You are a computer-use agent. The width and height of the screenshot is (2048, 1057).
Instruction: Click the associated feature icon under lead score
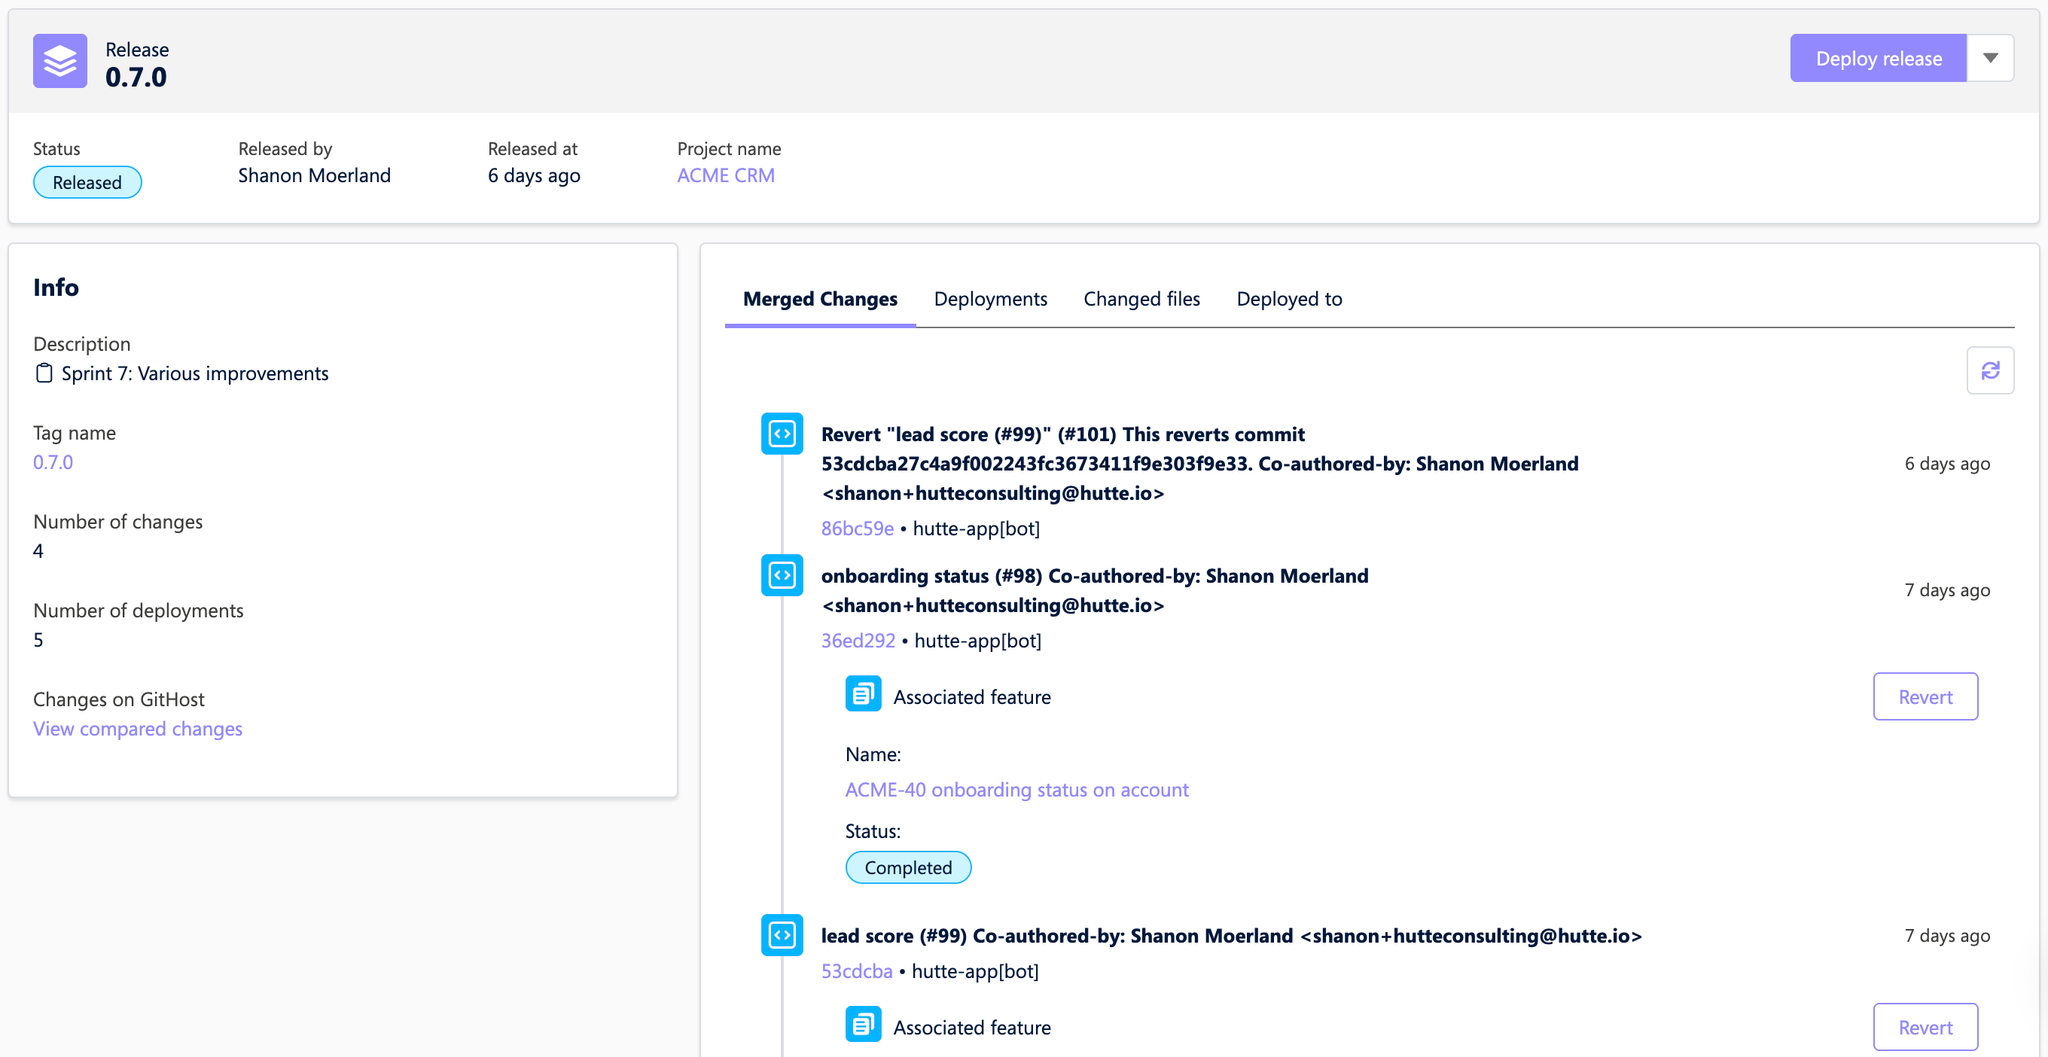click(863, 1025)
